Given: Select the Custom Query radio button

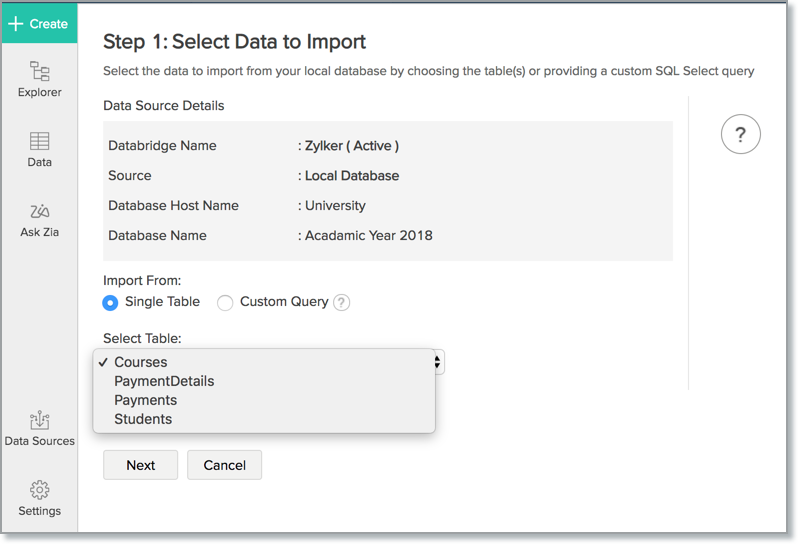Looking at the screenshot, I should (x=225, y=302).
